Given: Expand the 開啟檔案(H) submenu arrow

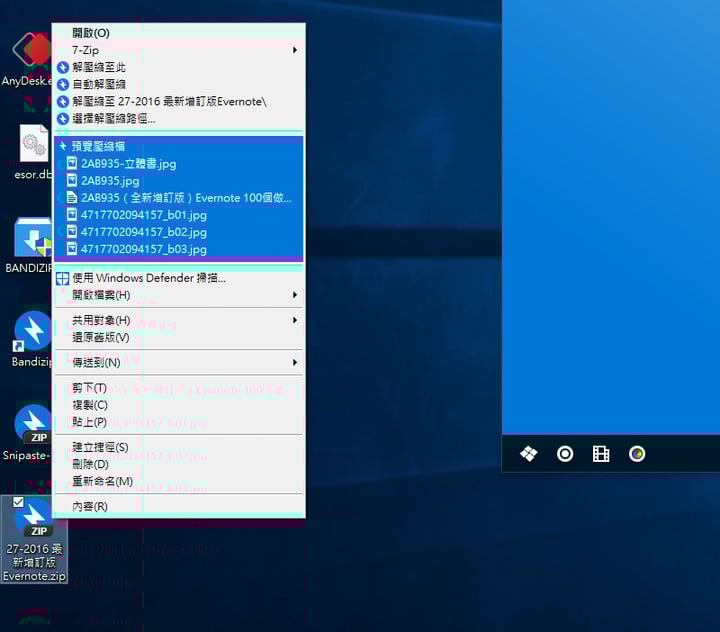Looking at the screenshot, I should pyautogui.click(x=295, y=295).
